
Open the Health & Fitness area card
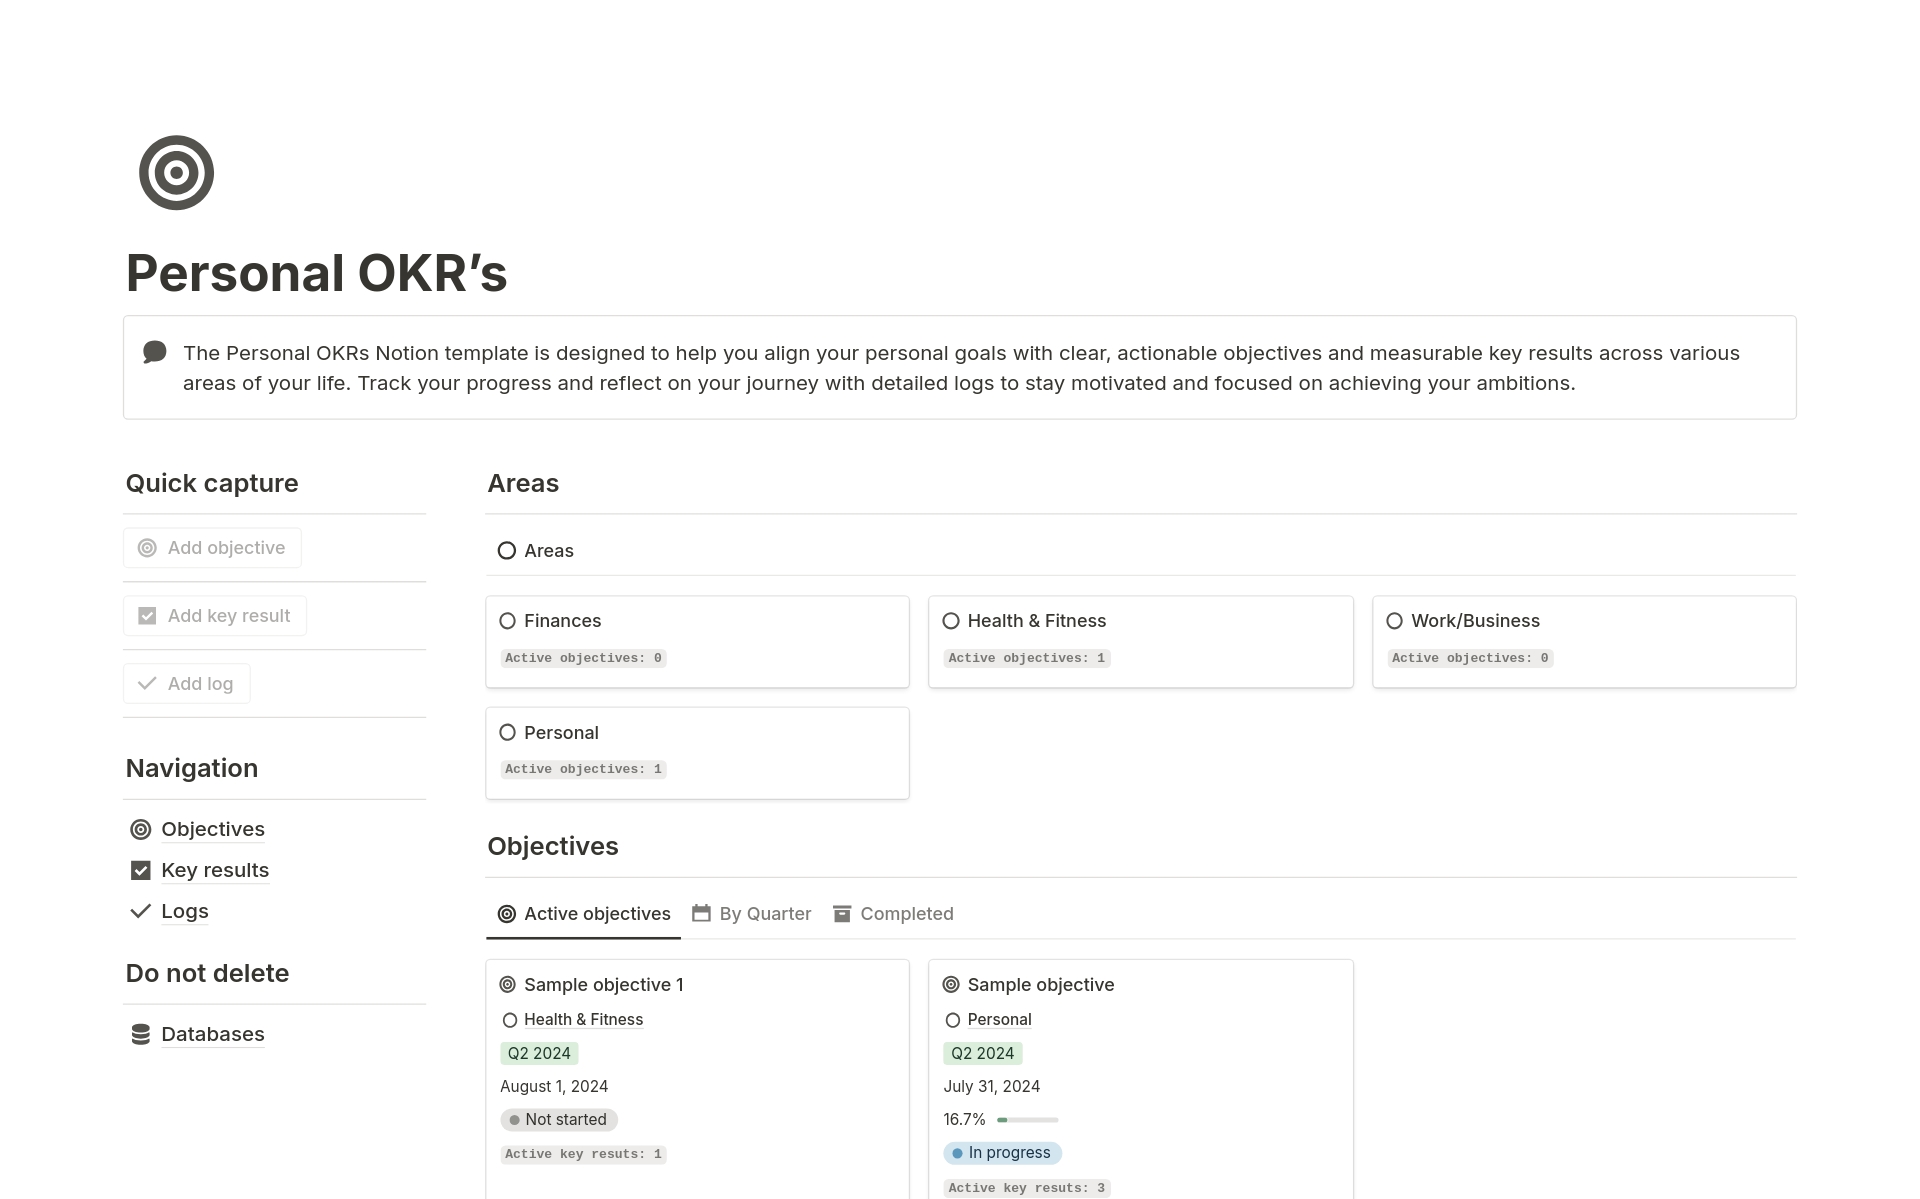click(x=1141, y=642)
